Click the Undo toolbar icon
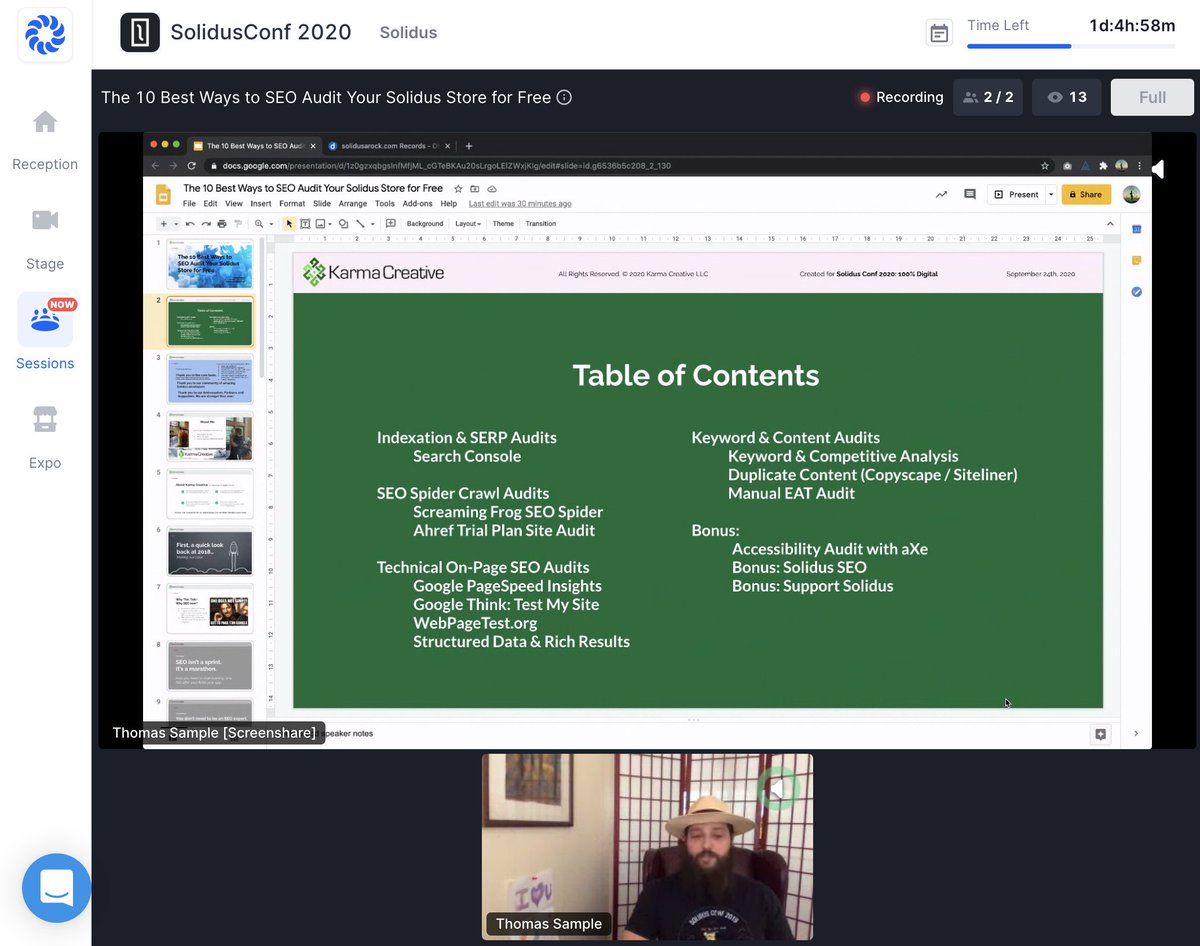Screen dimensions: 1200x946 tap(191, 224)
